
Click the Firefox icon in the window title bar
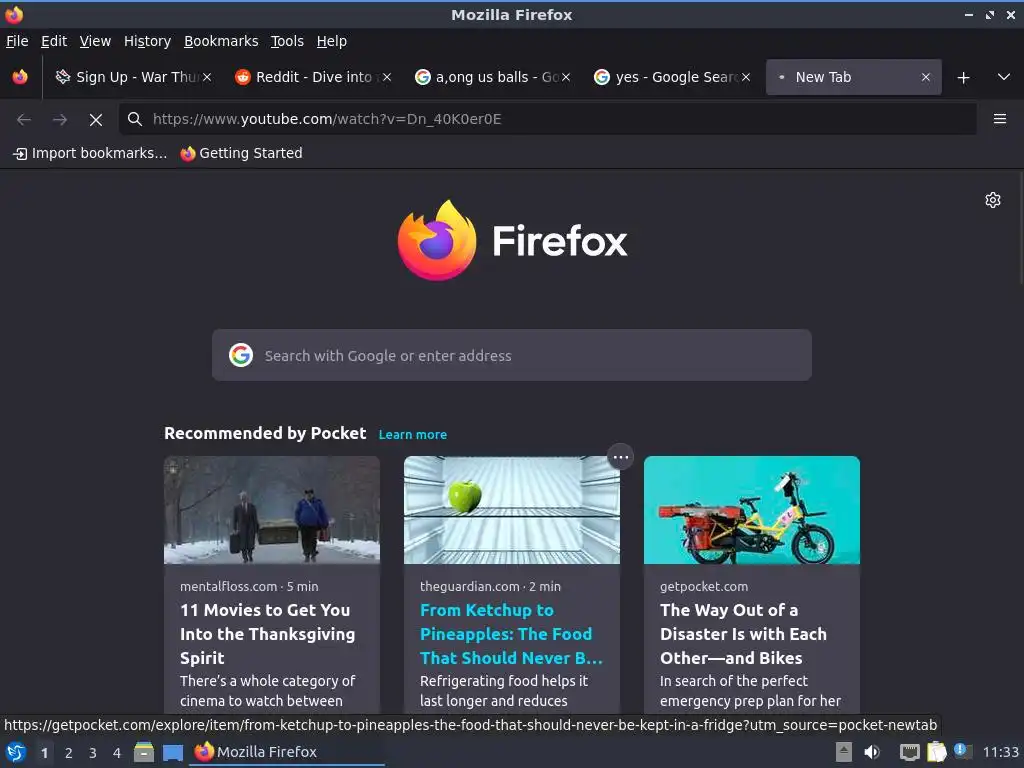14,14
